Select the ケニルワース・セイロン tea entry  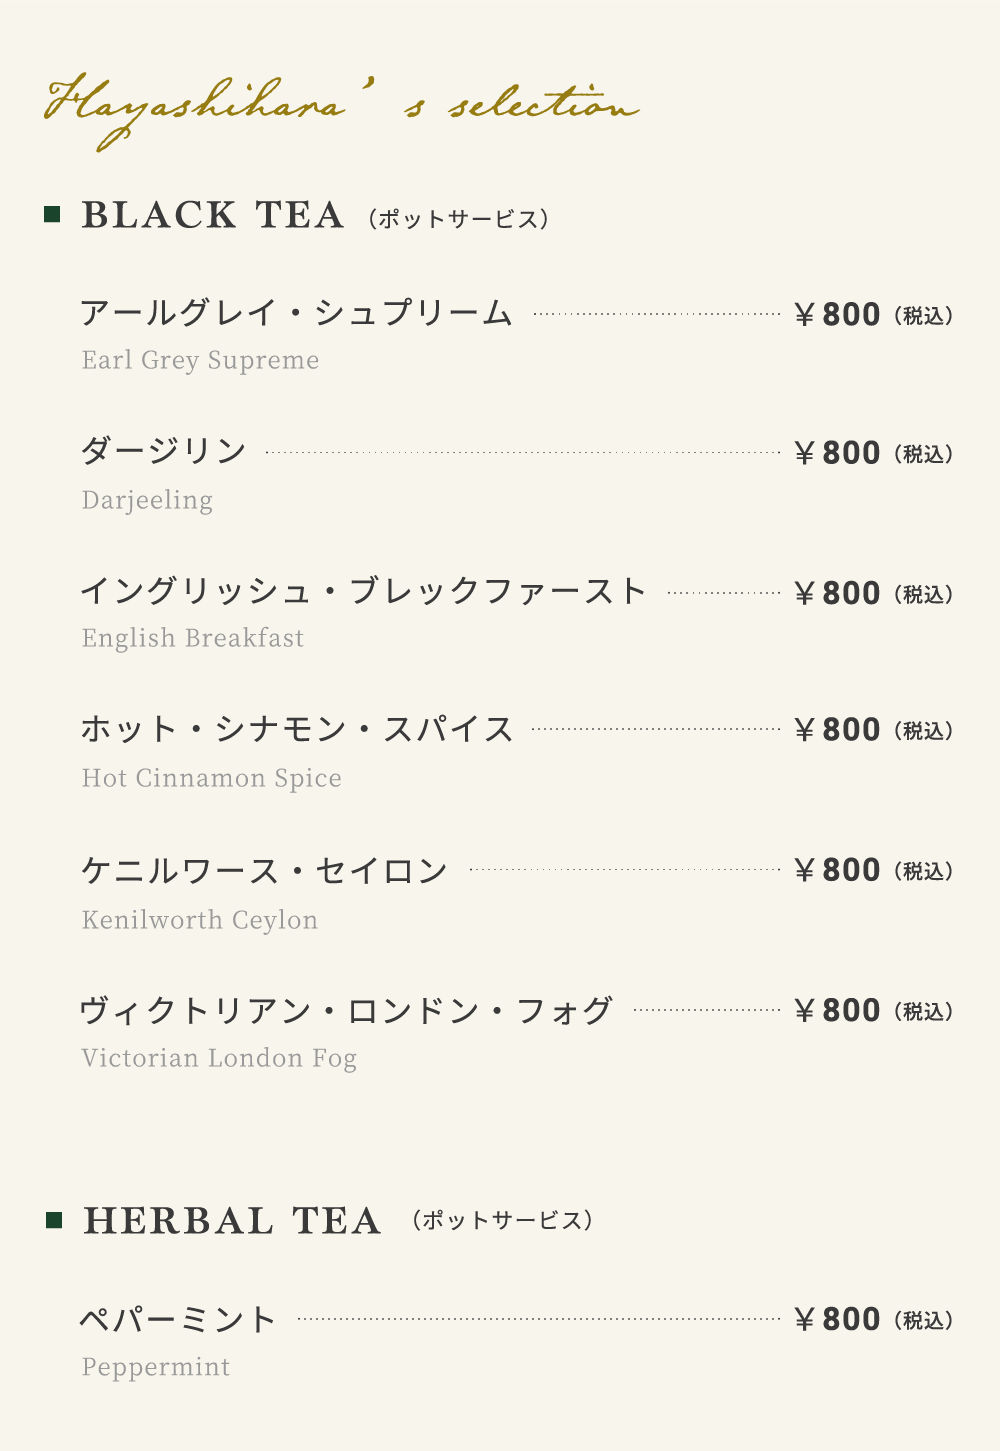pyautogui.click(x=264, y=870)
